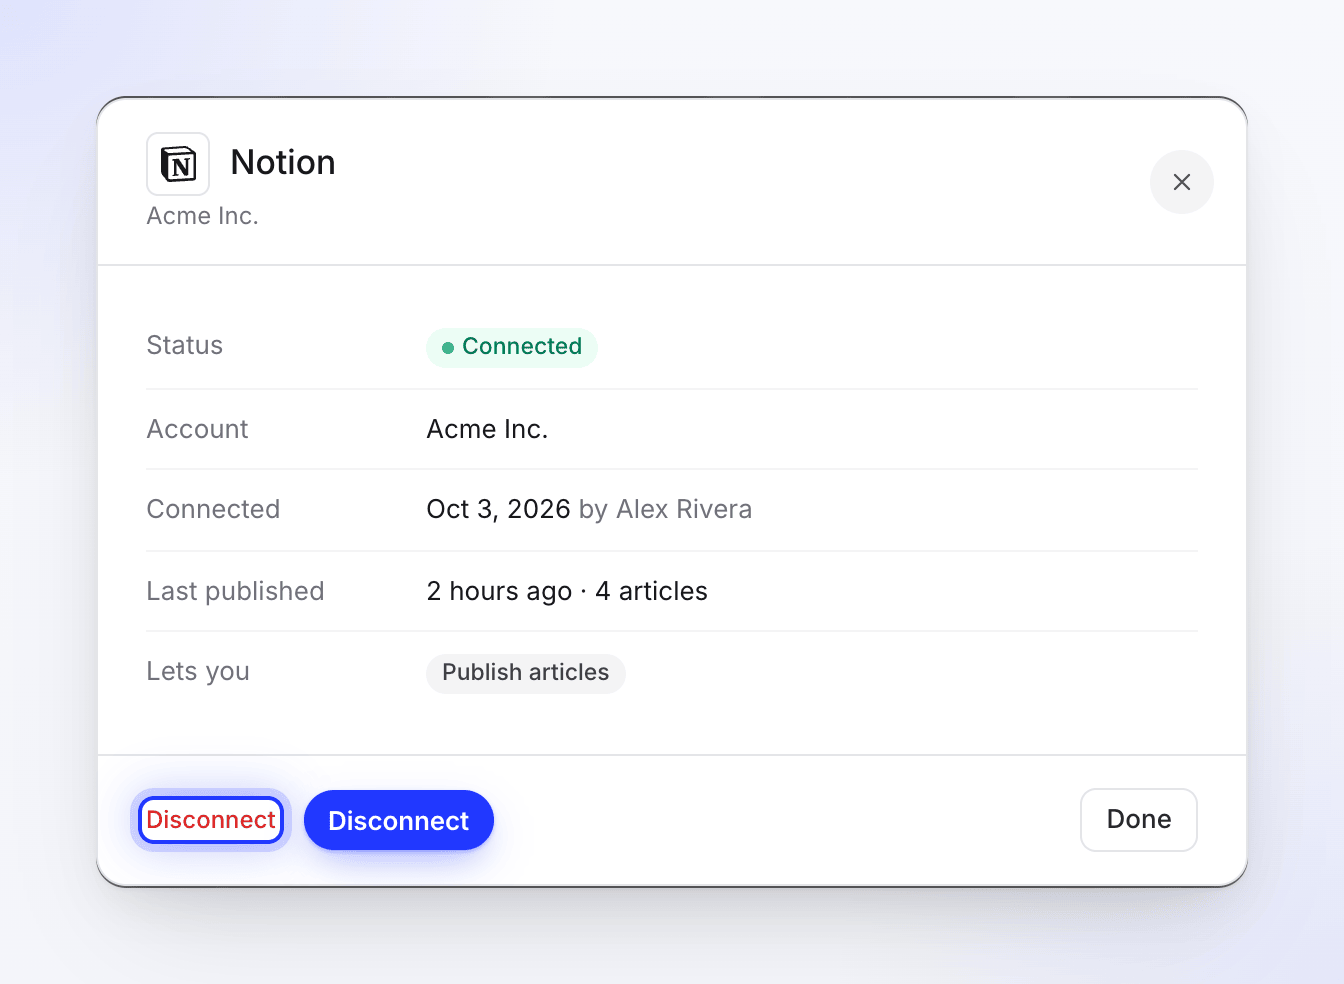Click the Acme Inc. subtitle under Notion
This screenshot has height=984, width=1344.
[203, 216]
